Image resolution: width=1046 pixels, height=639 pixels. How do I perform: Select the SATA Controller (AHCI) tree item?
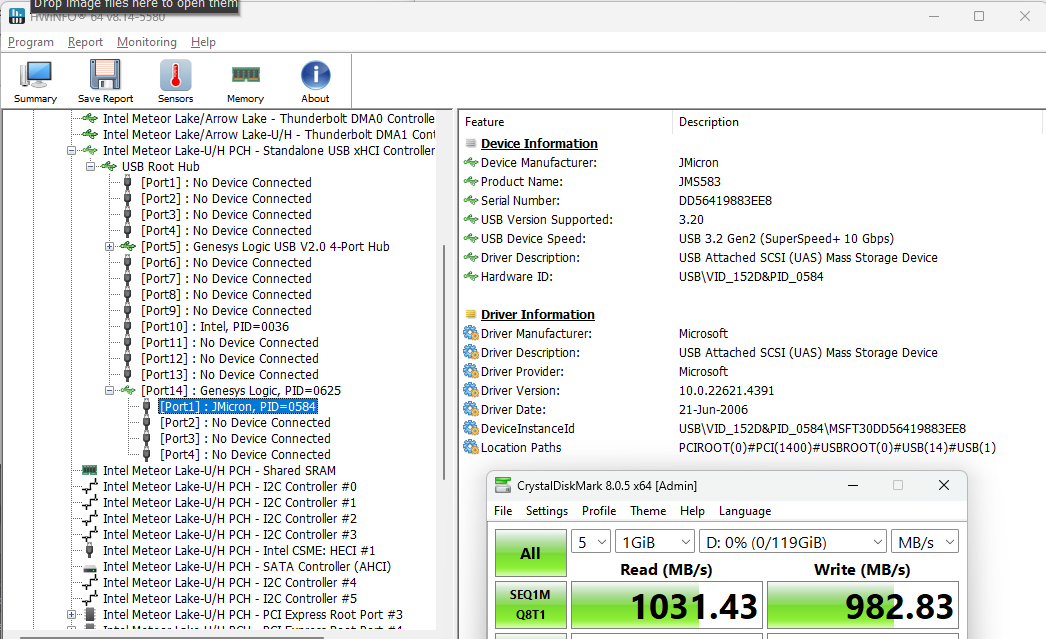pyautogui.click(x=247, y=566)
